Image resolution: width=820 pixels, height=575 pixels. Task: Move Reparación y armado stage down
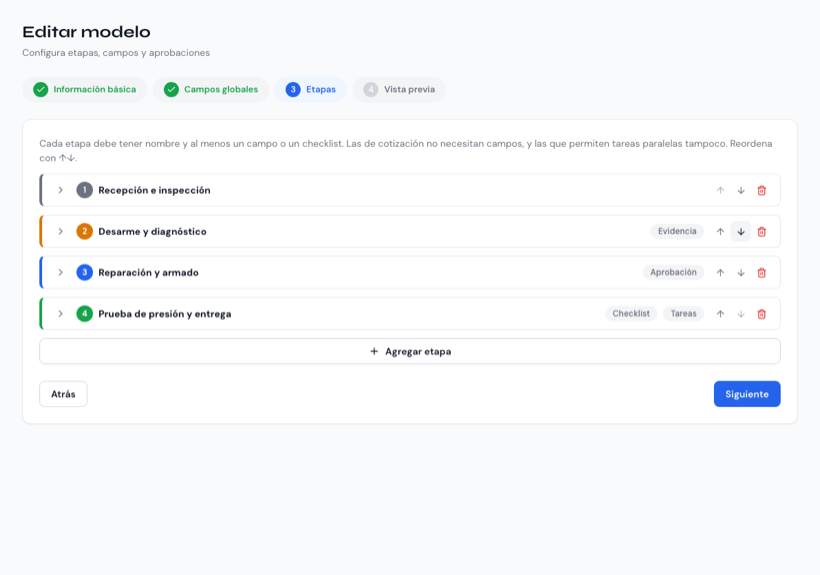[741, 273]
